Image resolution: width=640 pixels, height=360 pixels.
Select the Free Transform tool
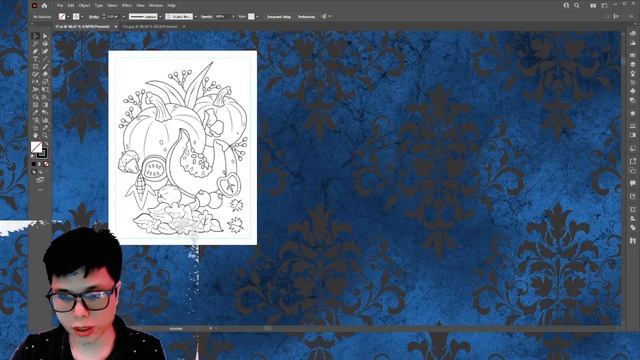[x=45, y=89]
